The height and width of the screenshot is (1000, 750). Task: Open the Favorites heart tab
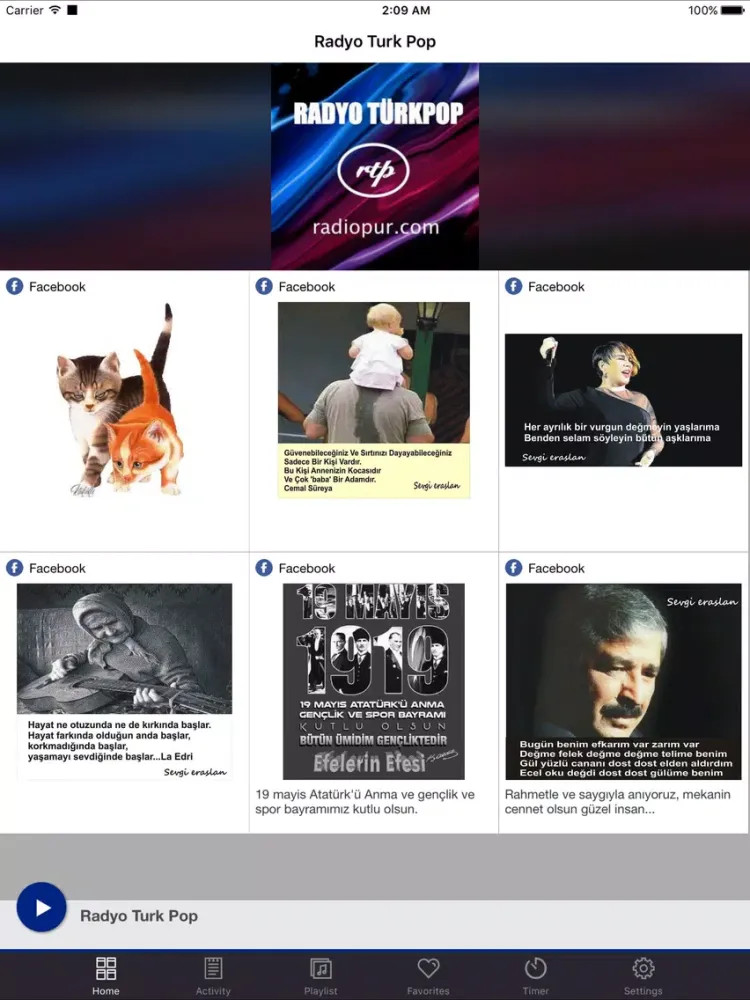[x=428, y=976]
